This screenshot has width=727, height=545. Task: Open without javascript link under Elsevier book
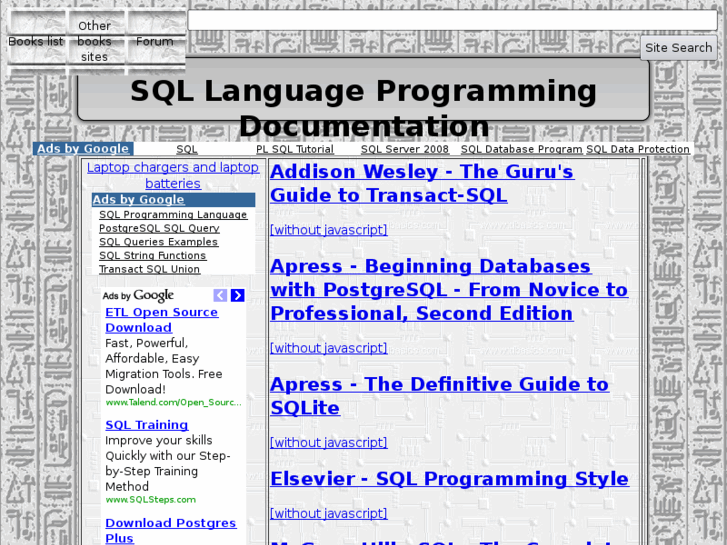click(328, 513)
